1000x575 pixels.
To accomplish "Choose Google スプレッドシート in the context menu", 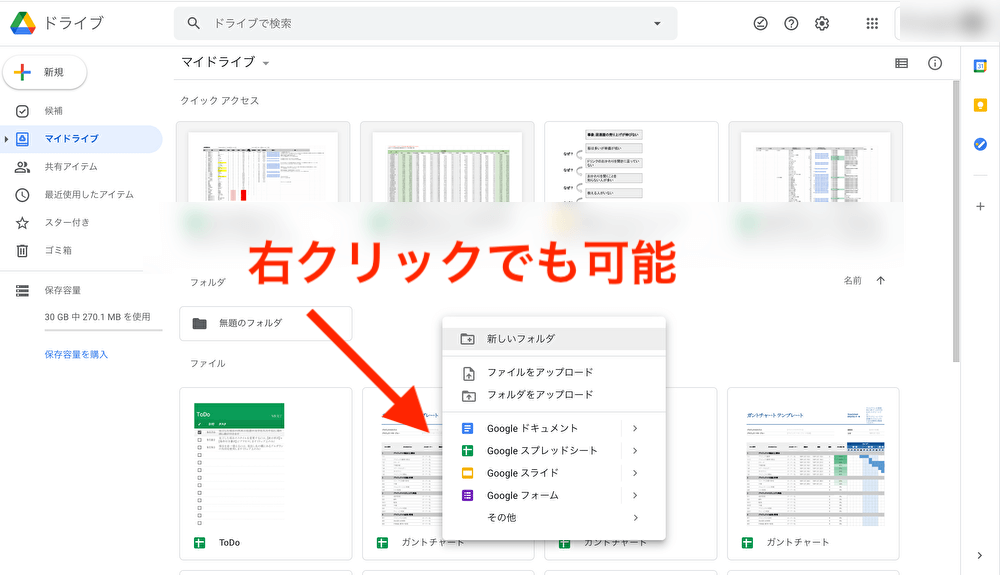I will click(x=554, y=451).
